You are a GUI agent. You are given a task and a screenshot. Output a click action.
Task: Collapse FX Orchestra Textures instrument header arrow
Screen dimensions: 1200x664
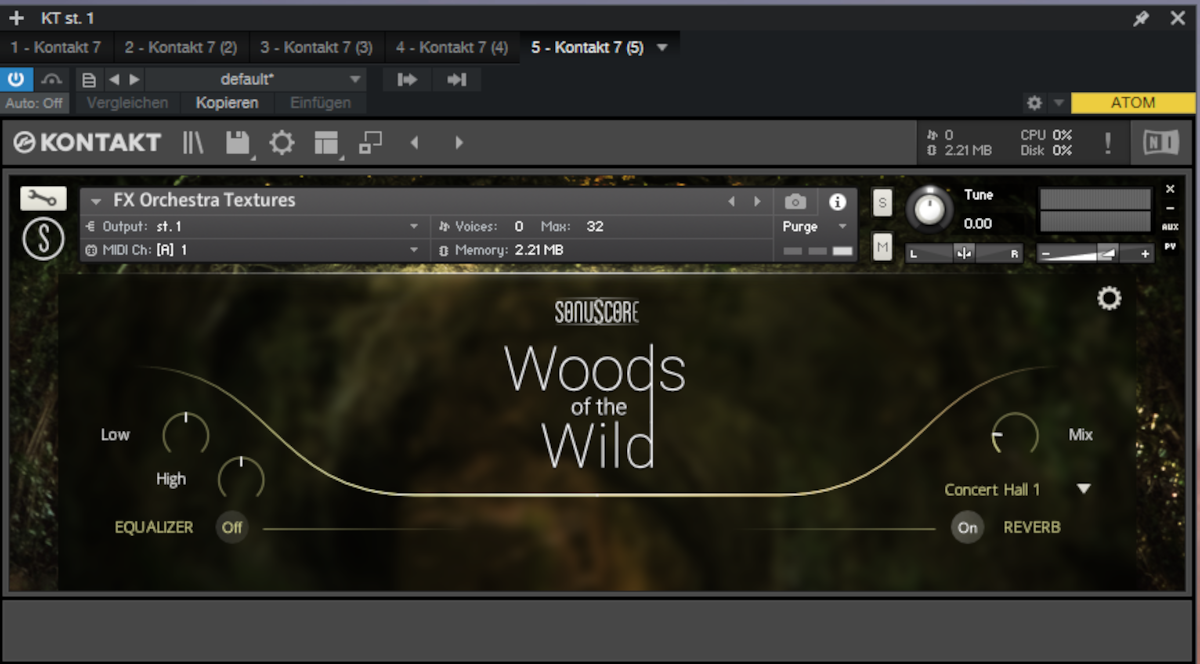(x=97, y=201)
